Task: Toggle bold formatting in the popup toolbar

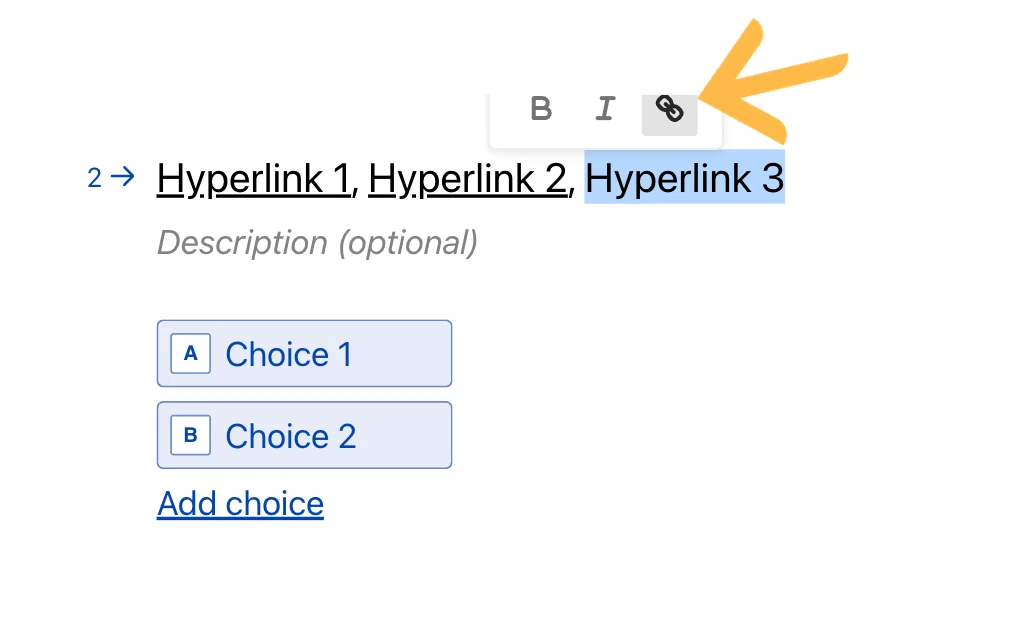Action: (541, 109)
